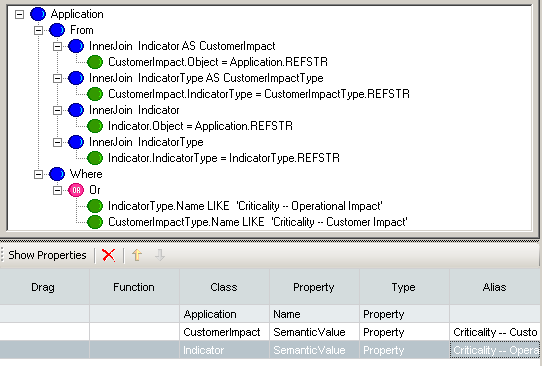
Task: Click blue icon of plain InnerJoin Indicator
Action: (76, 110)
